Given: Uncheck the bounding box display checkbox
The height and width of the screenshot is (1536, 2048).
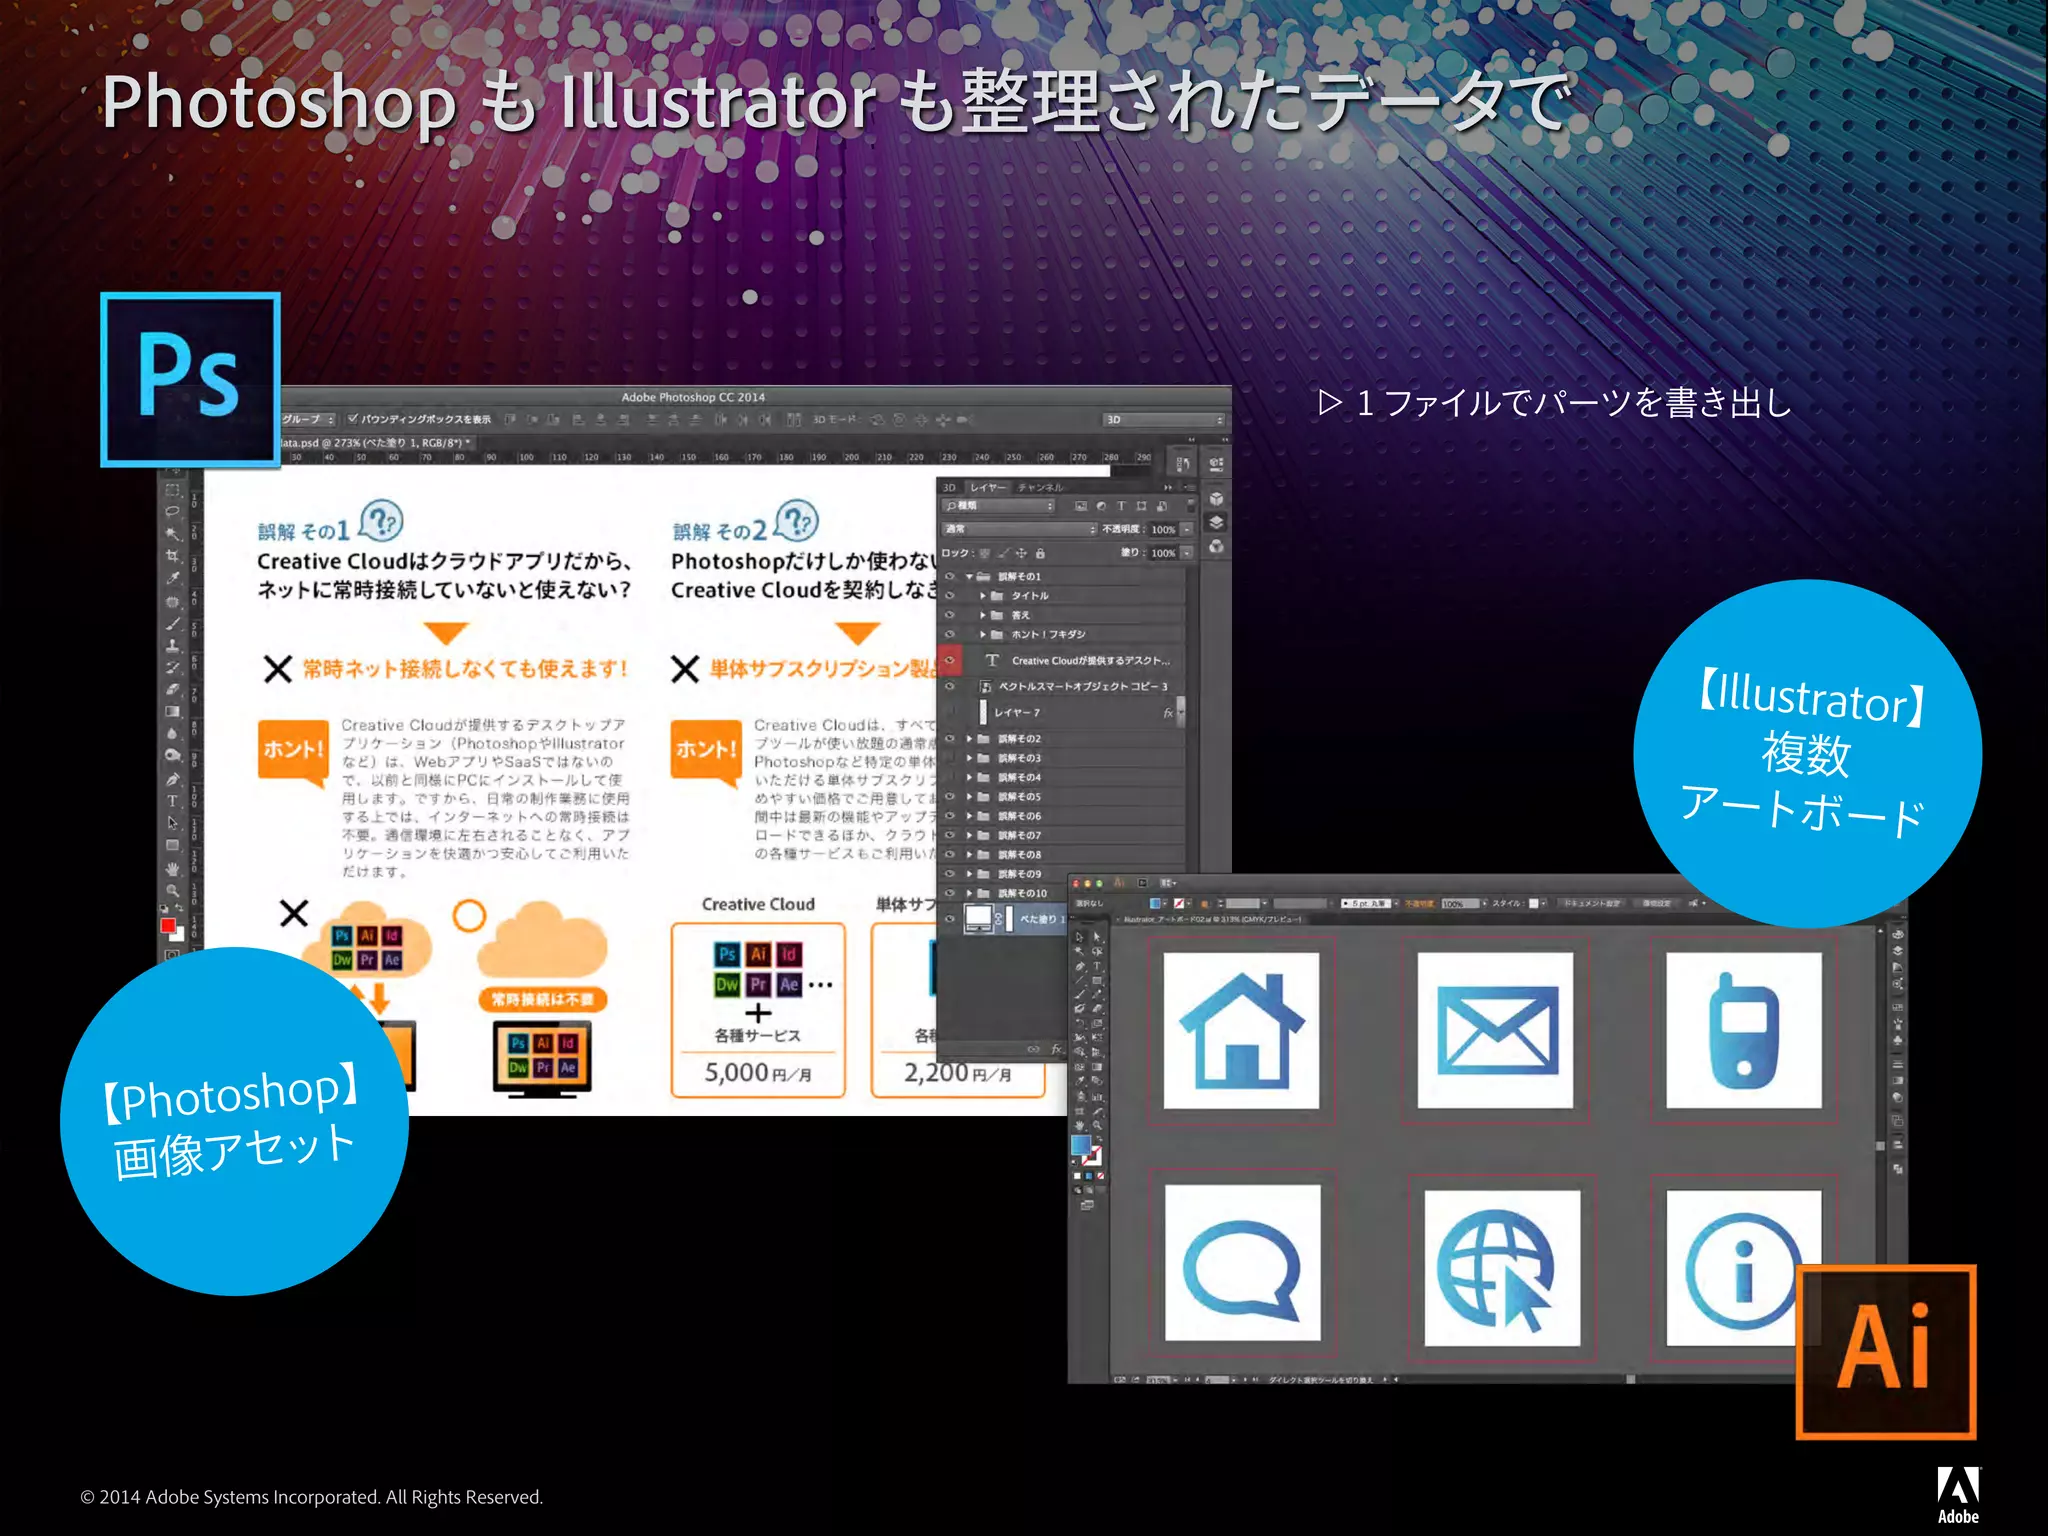Looking at the screenshot, I should click(x=352, y=419).
